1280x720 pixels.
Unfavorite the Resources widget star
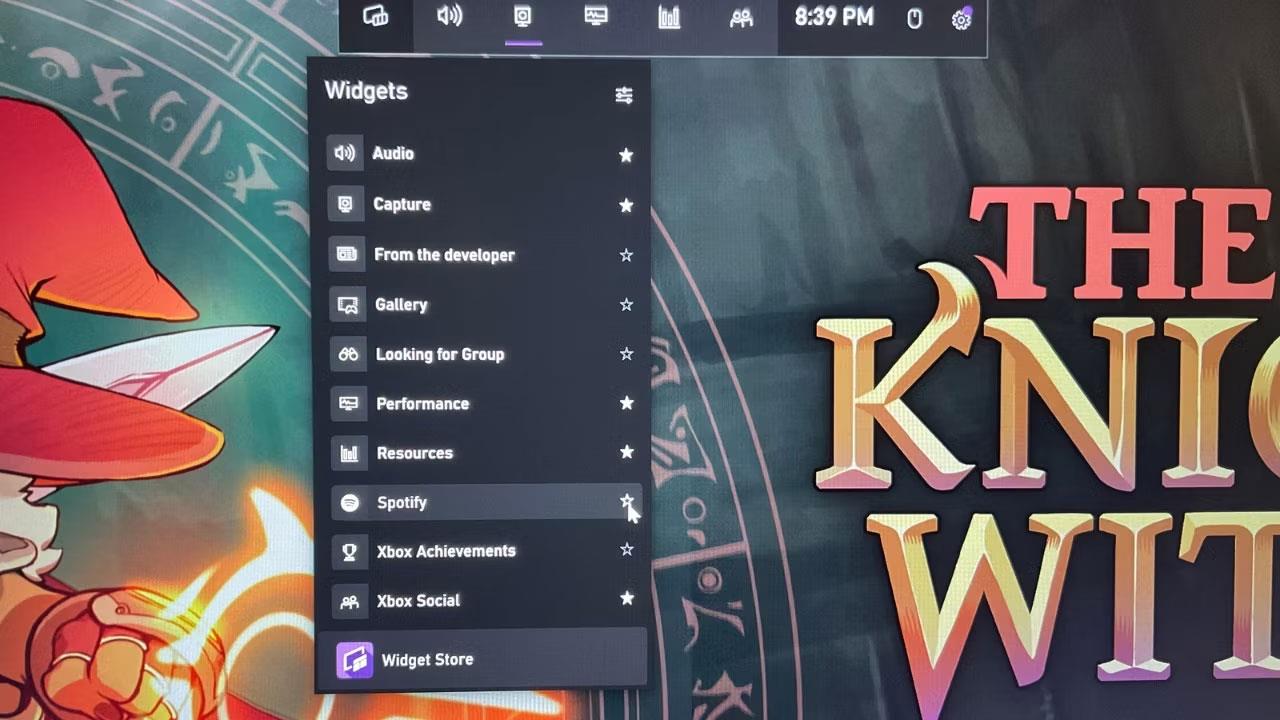click(x=626, y=452)
